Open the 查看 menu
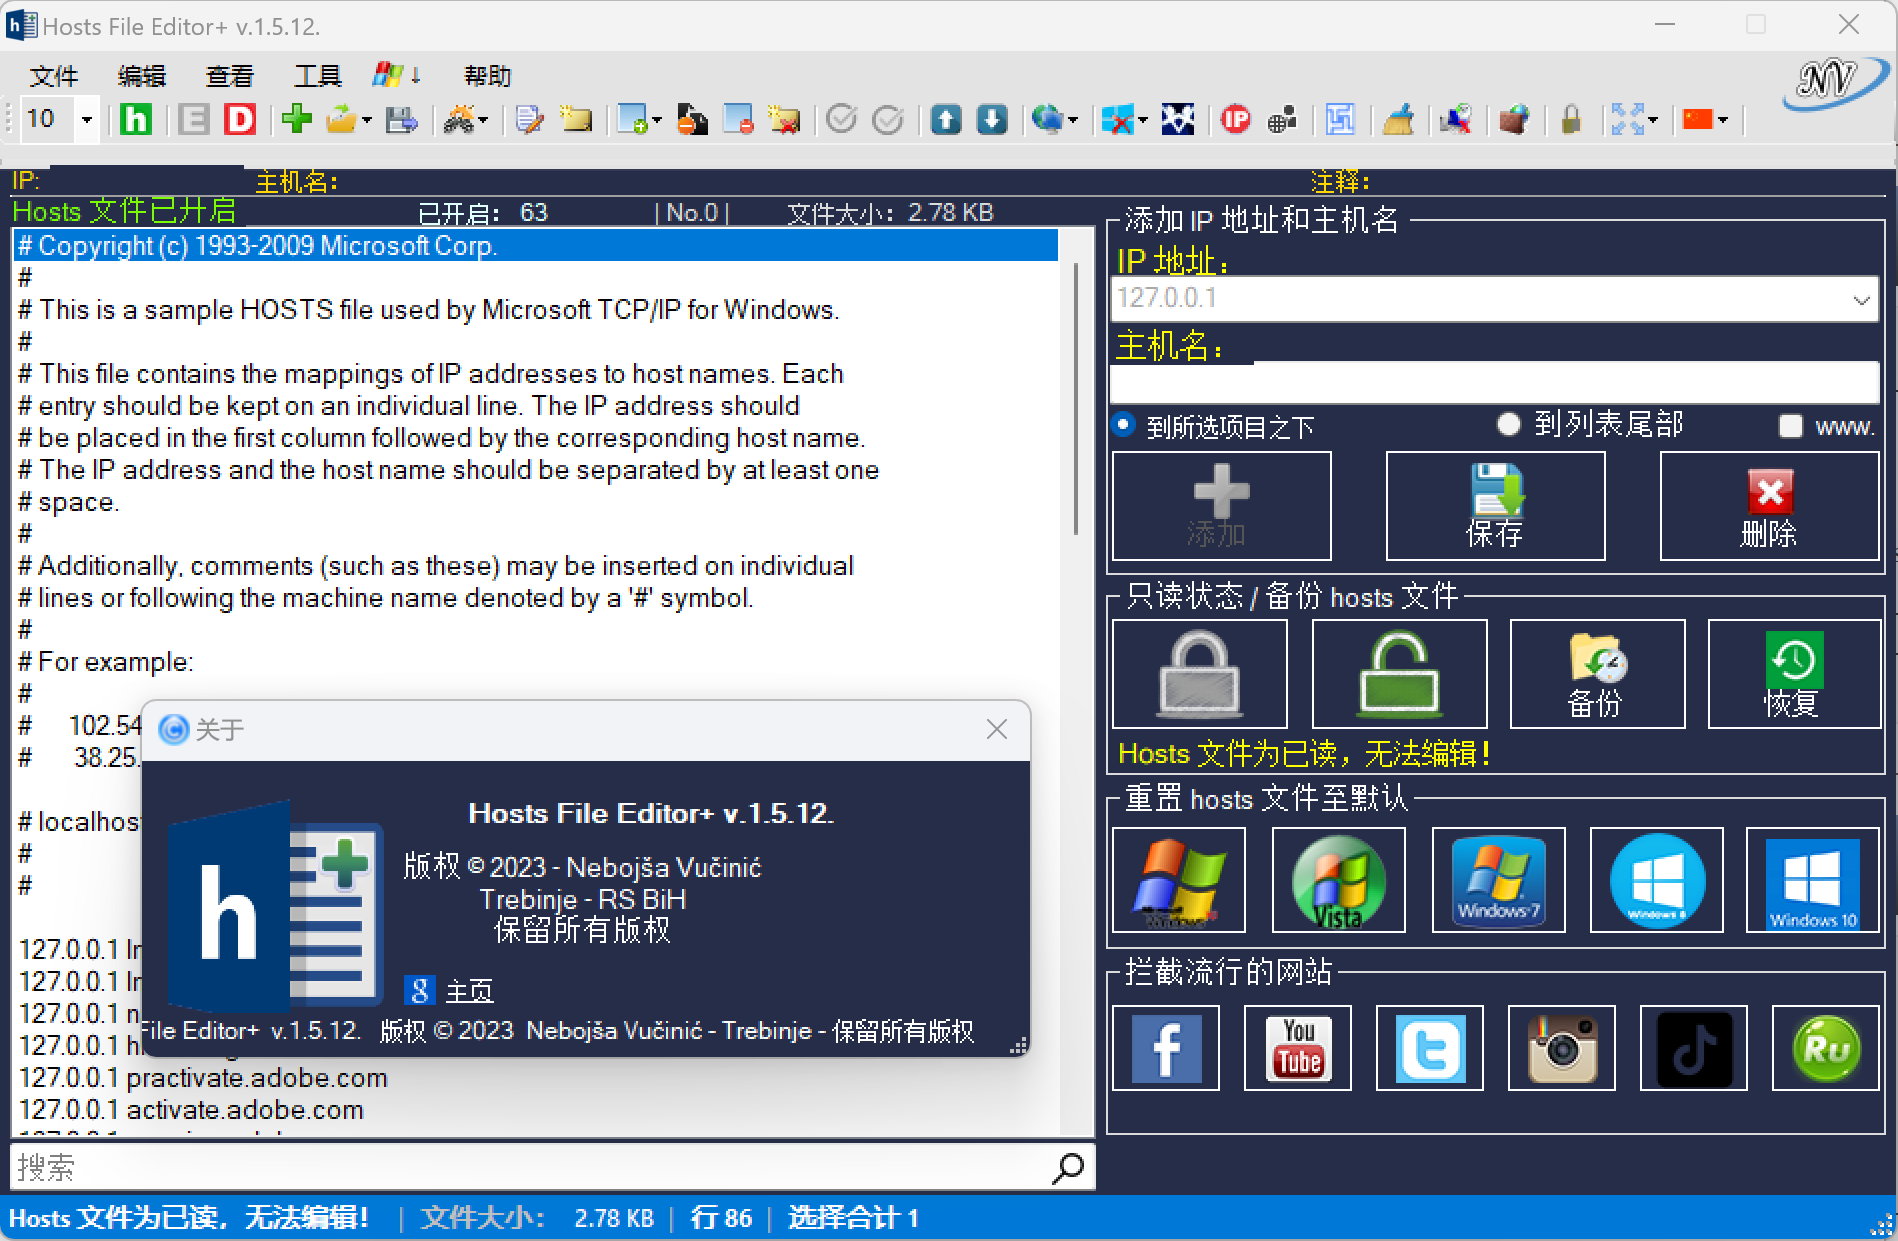The height and width of the screenshot is (1241, 1898). (x=230, y=76)
